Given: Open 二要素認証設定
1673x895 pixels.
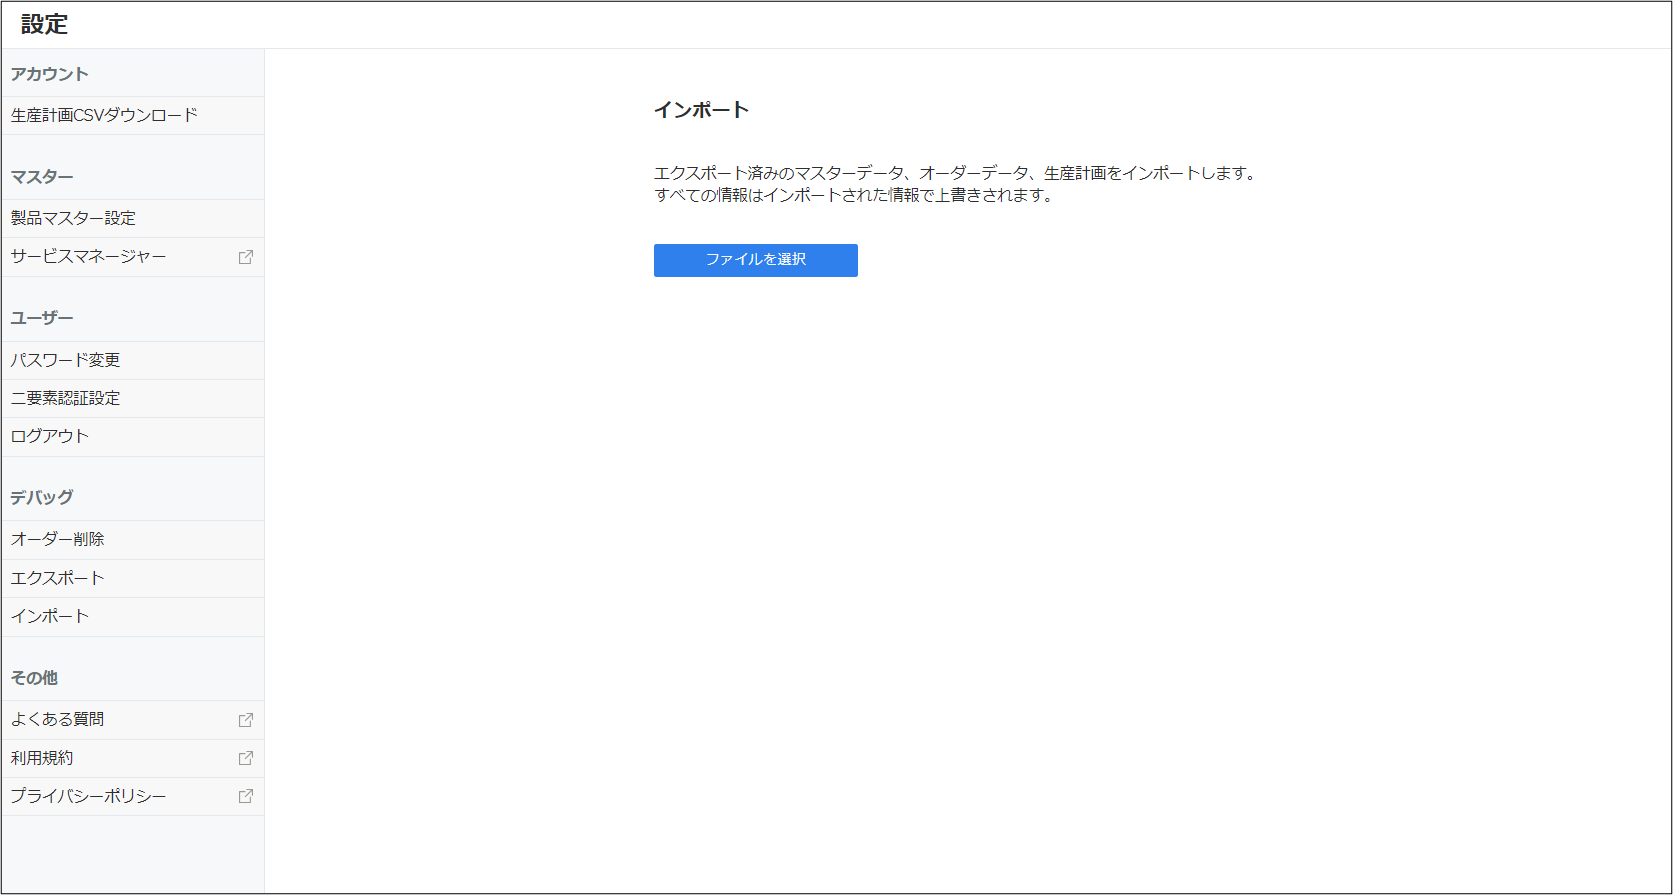Looking at the screenshot, I should click(x=133, y=399).
